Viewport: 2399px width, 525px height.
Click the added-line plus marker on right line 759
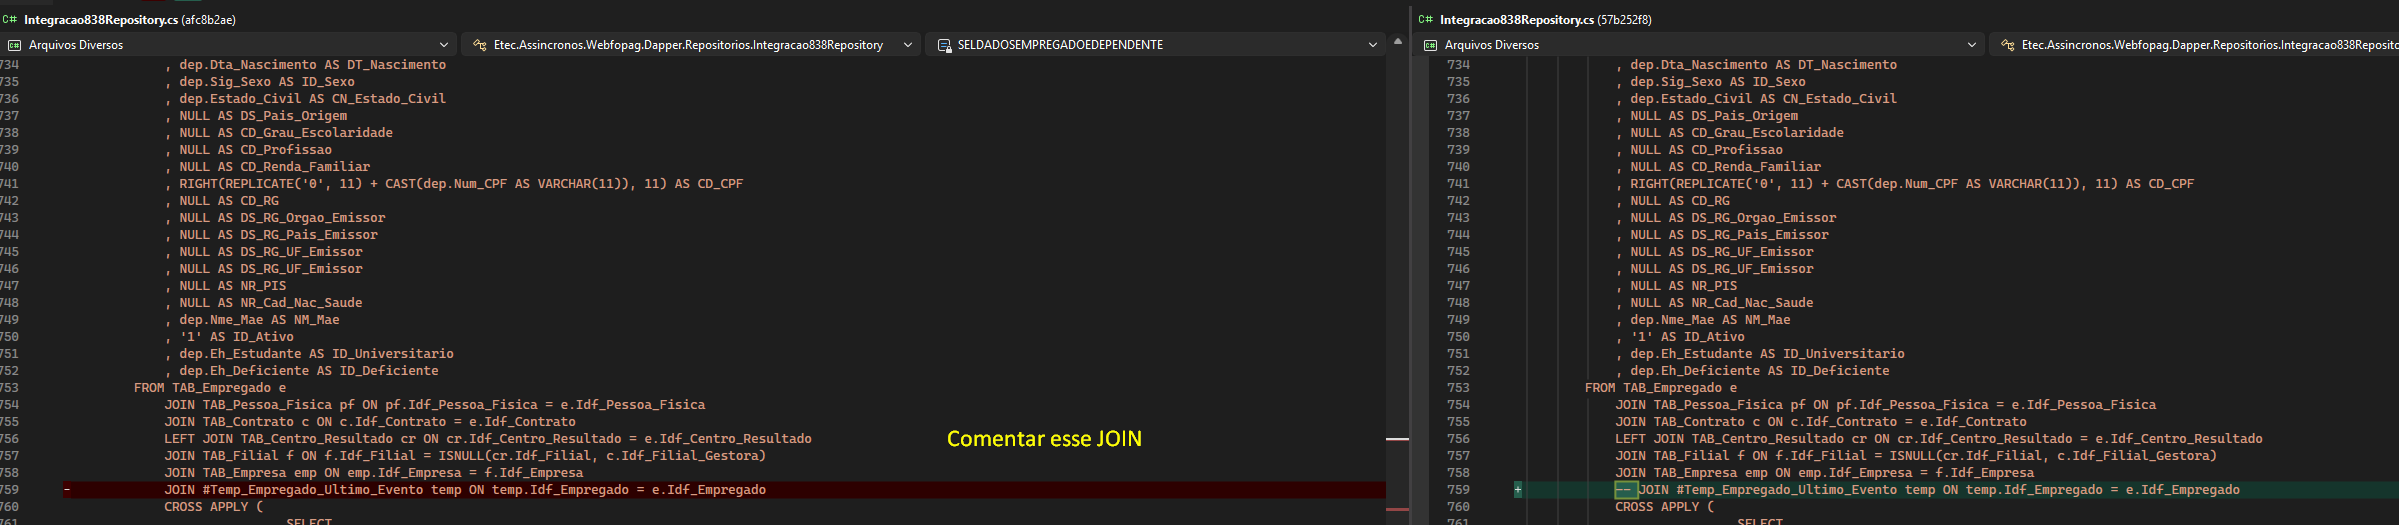pyautogui.click(x=1518, y=490)
